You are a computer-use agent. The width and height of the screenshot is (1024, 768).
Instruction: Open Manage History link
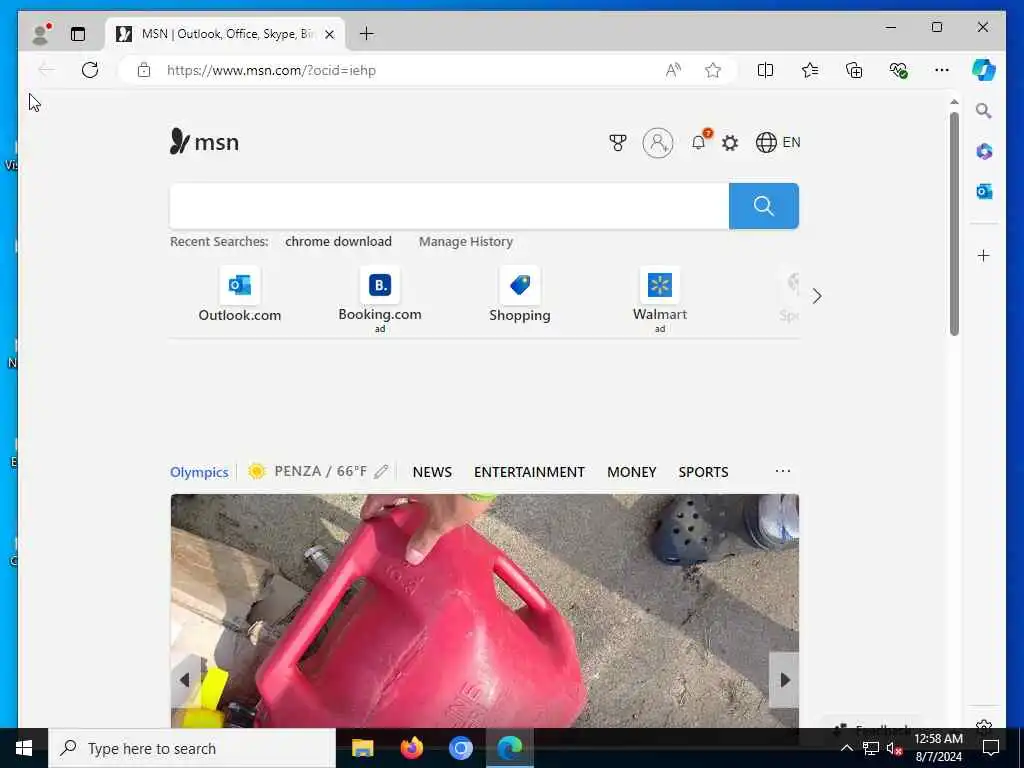(466, 242)
